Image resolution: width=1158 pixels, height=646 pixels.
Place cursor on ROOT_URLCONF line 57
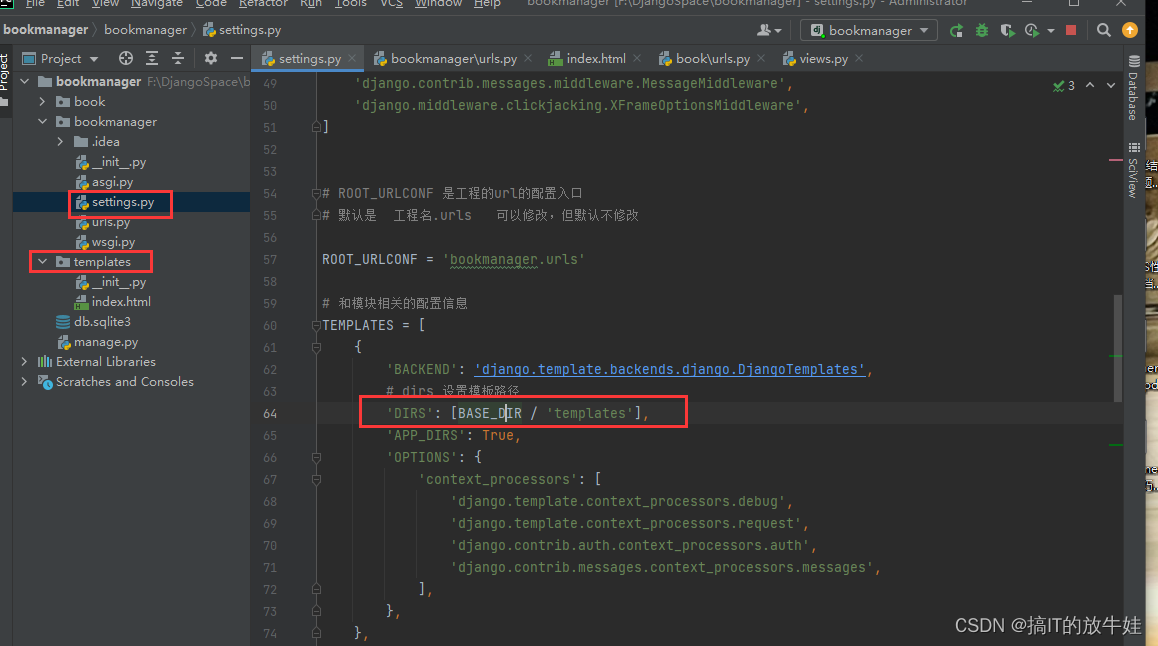(x=453, y=260)
